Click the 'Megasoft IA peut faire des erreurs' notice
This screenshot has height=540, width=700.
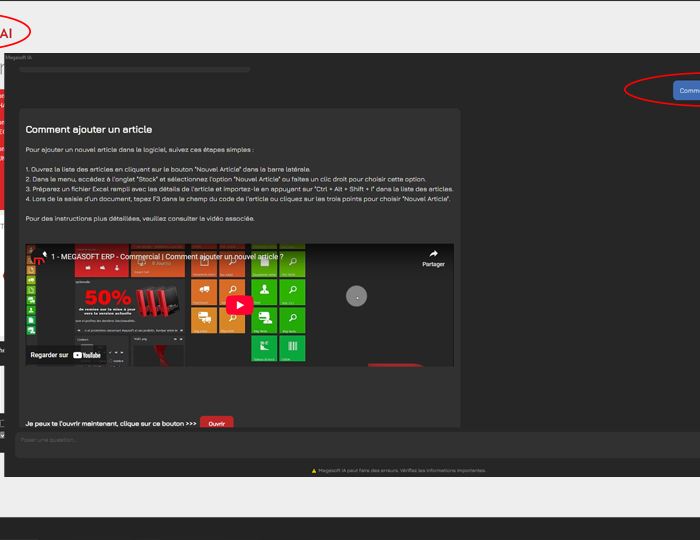click(402, 470)
